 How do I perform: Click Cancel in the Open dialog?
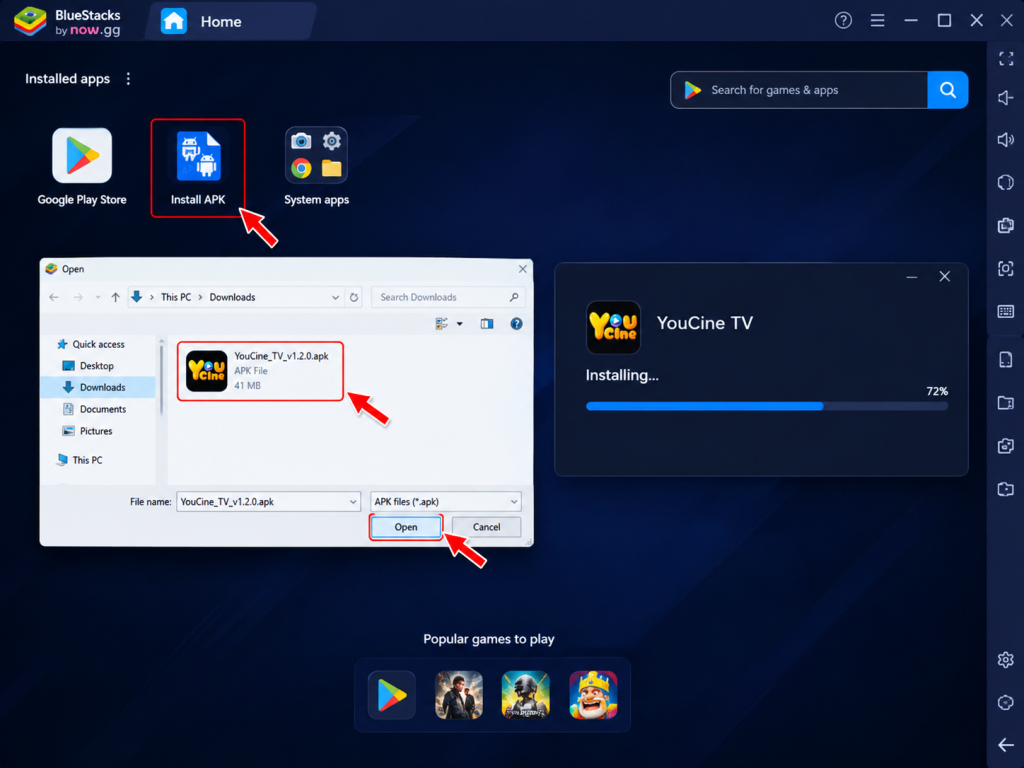click(487, 527)
